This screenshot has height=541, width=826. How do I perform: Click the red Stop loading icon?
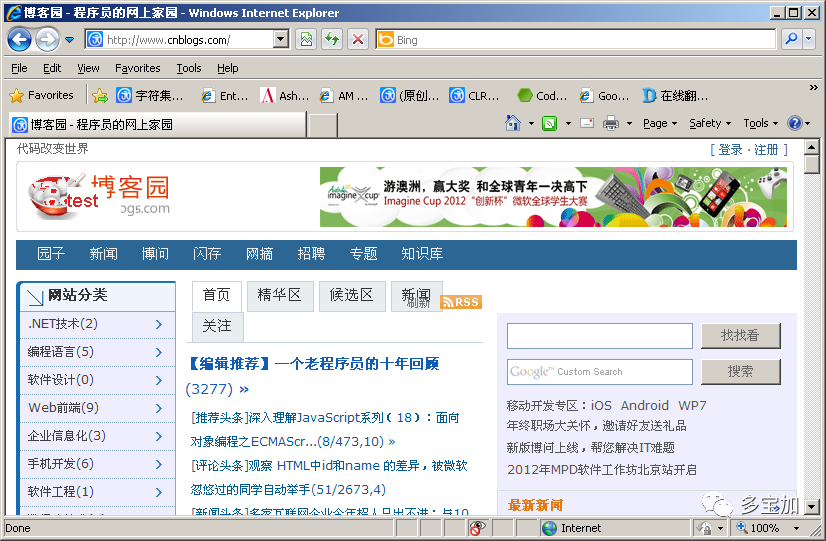(x=358, y=40)
